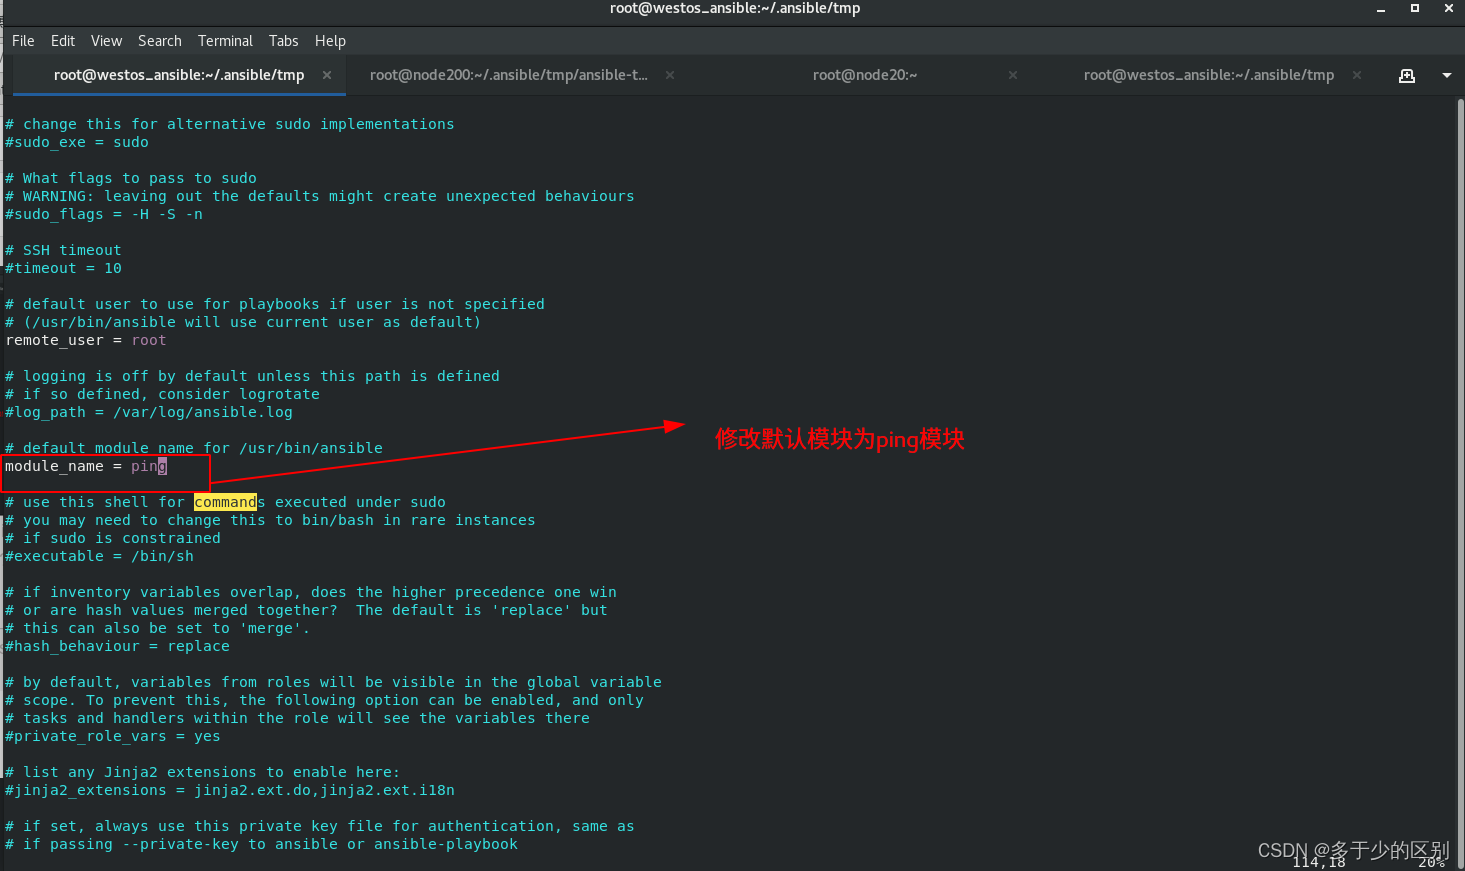Open the File menu
The height and width of the screenshot is (871, 1465).
(x=23, y=41)
